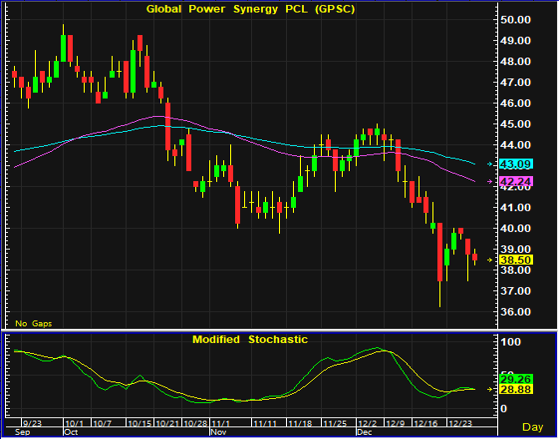Image resolution: width=559 pixels, height=439 pixels.
Task: Click the Nov month label
Action: point(219,432)
